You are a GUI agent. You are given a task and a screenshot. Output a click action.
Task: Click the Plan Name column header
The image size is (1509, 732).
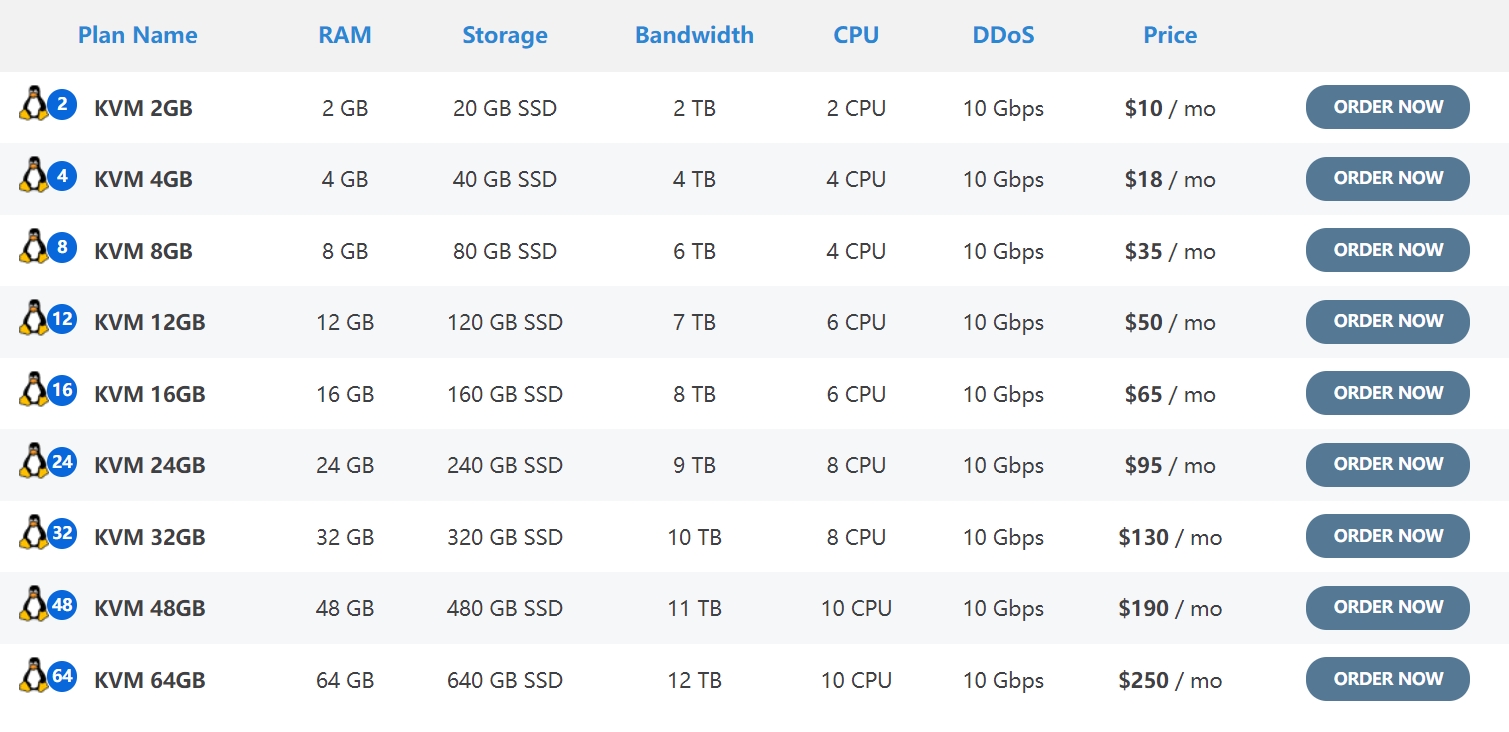point(138,35)
